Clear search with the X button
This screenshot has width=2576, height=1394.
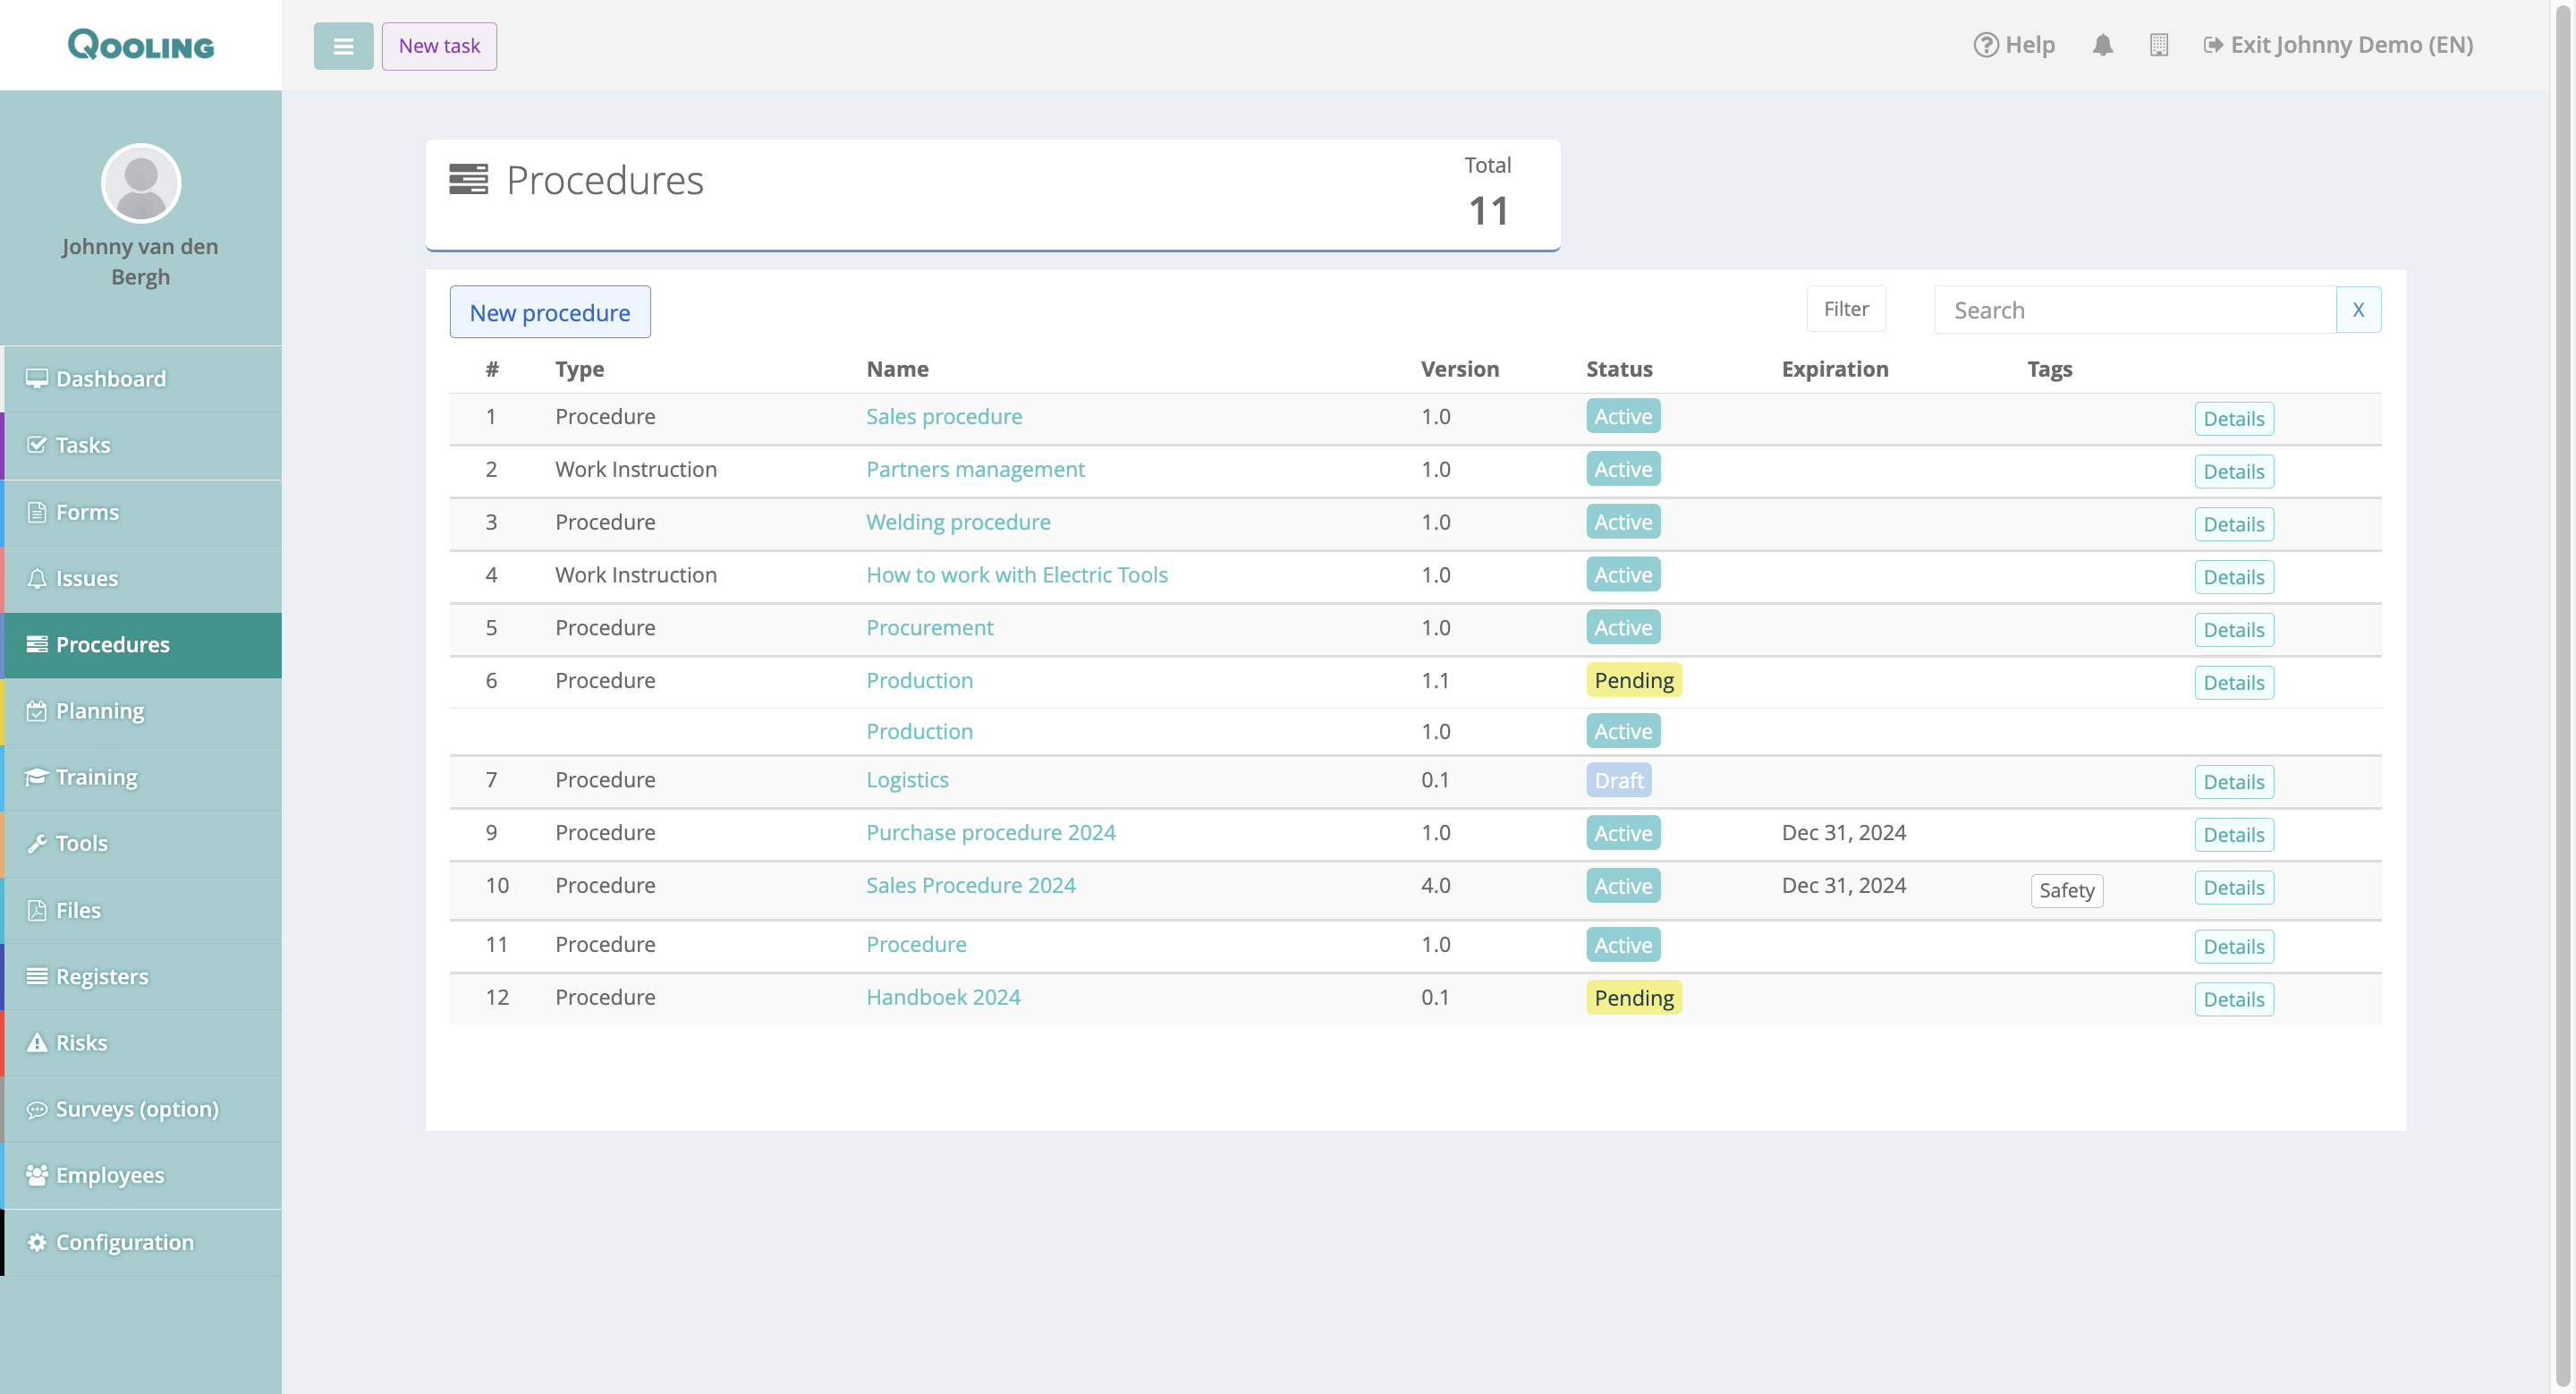pos(2357,310)
